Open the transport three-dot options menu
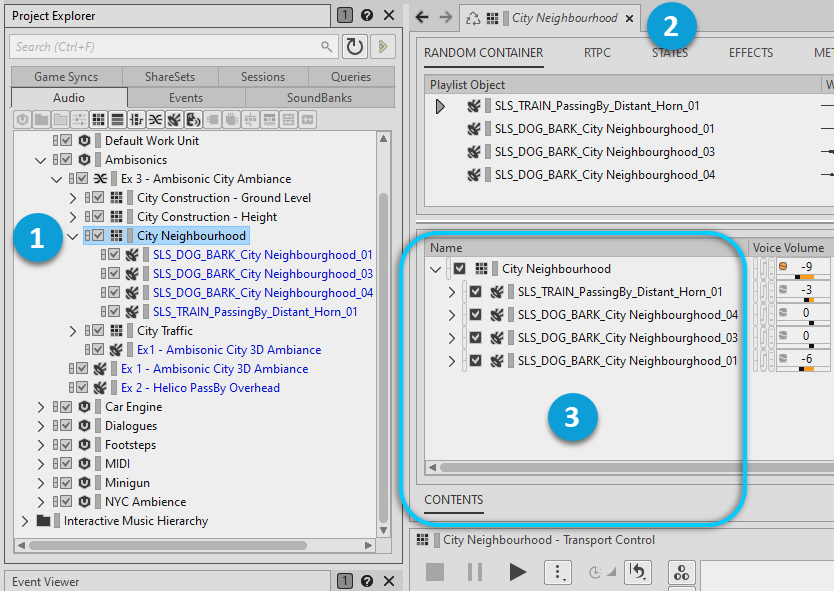 (x=557, y=572)
